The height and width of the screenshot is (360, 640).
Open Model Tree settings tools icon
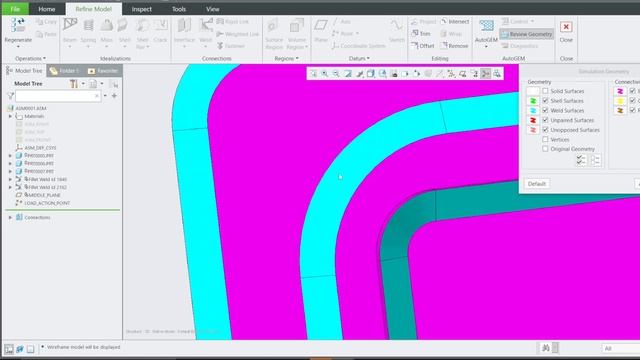click(73, 84)
